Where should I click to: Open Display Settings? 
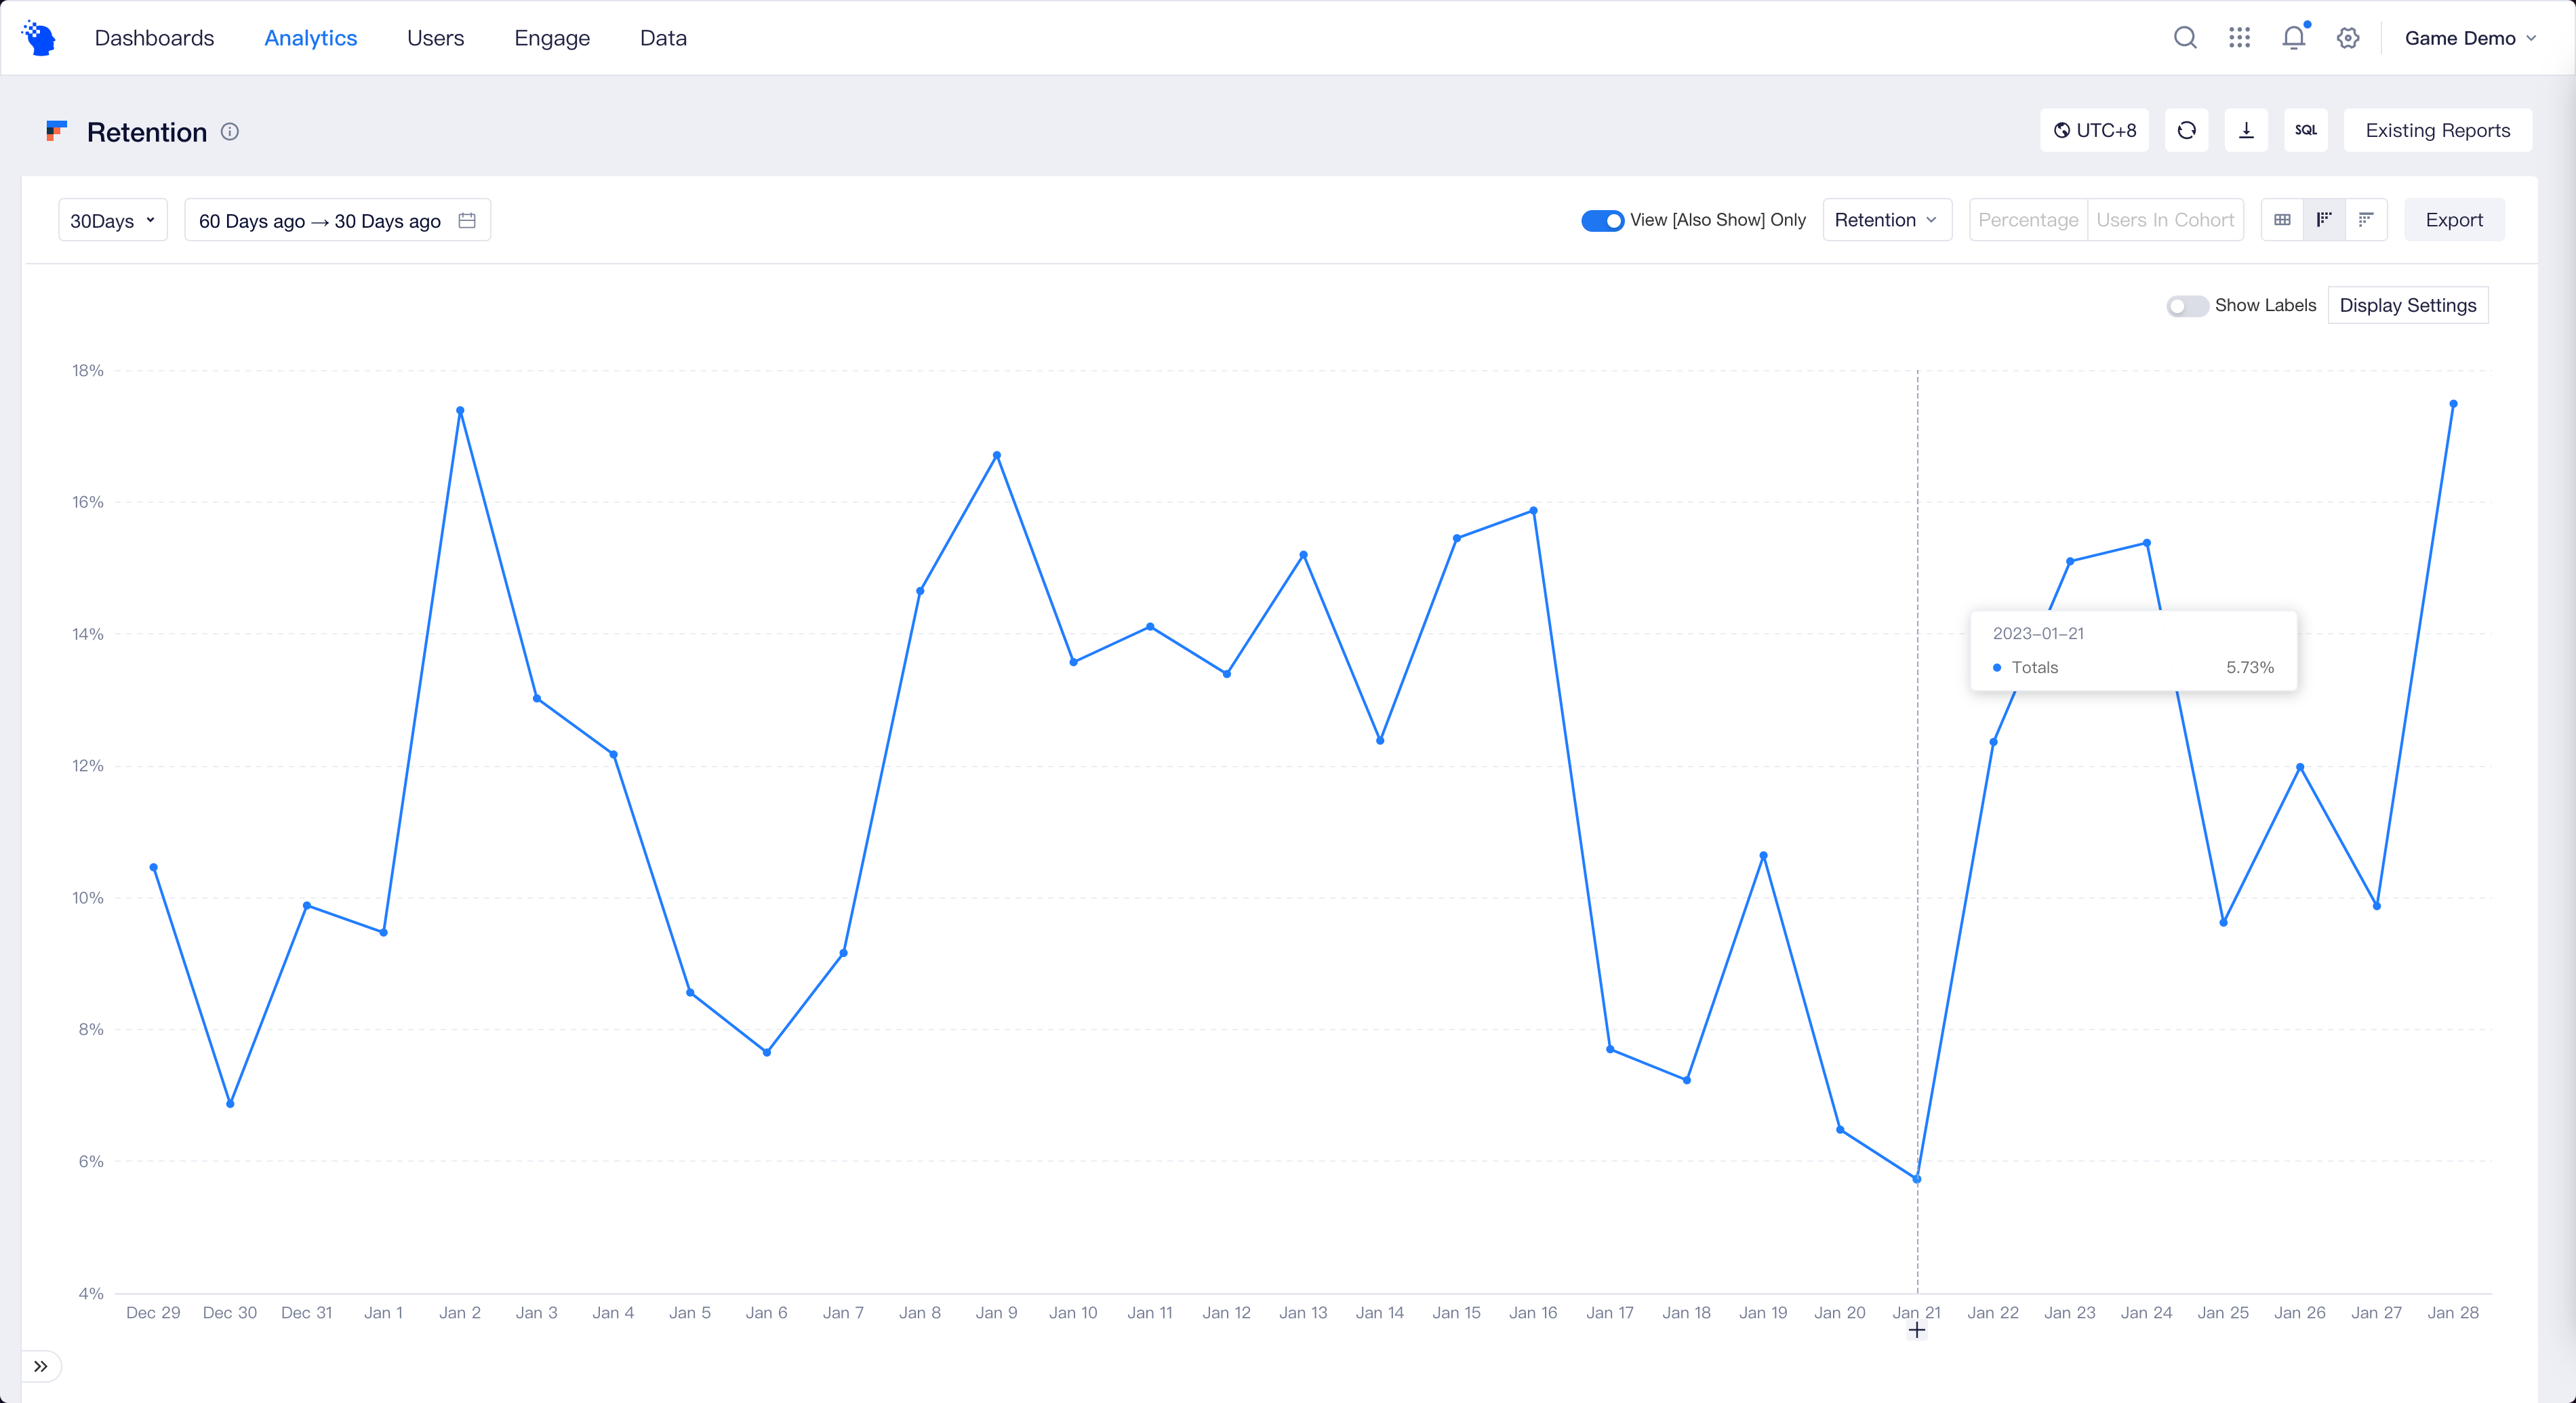point(2408,305)
